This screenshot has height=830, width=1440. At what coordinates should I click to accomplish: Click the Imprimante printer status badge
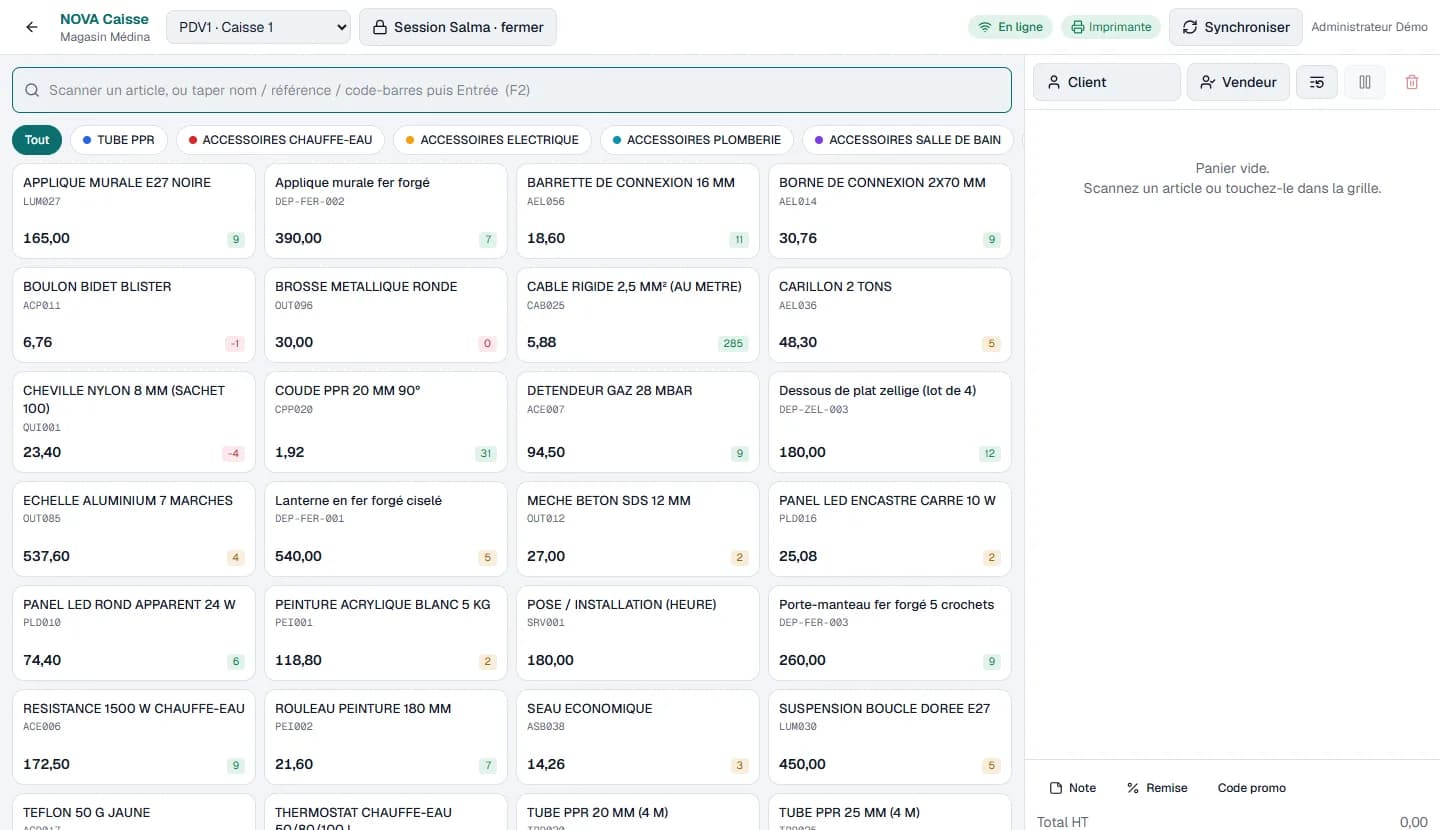pos(1110,27)
